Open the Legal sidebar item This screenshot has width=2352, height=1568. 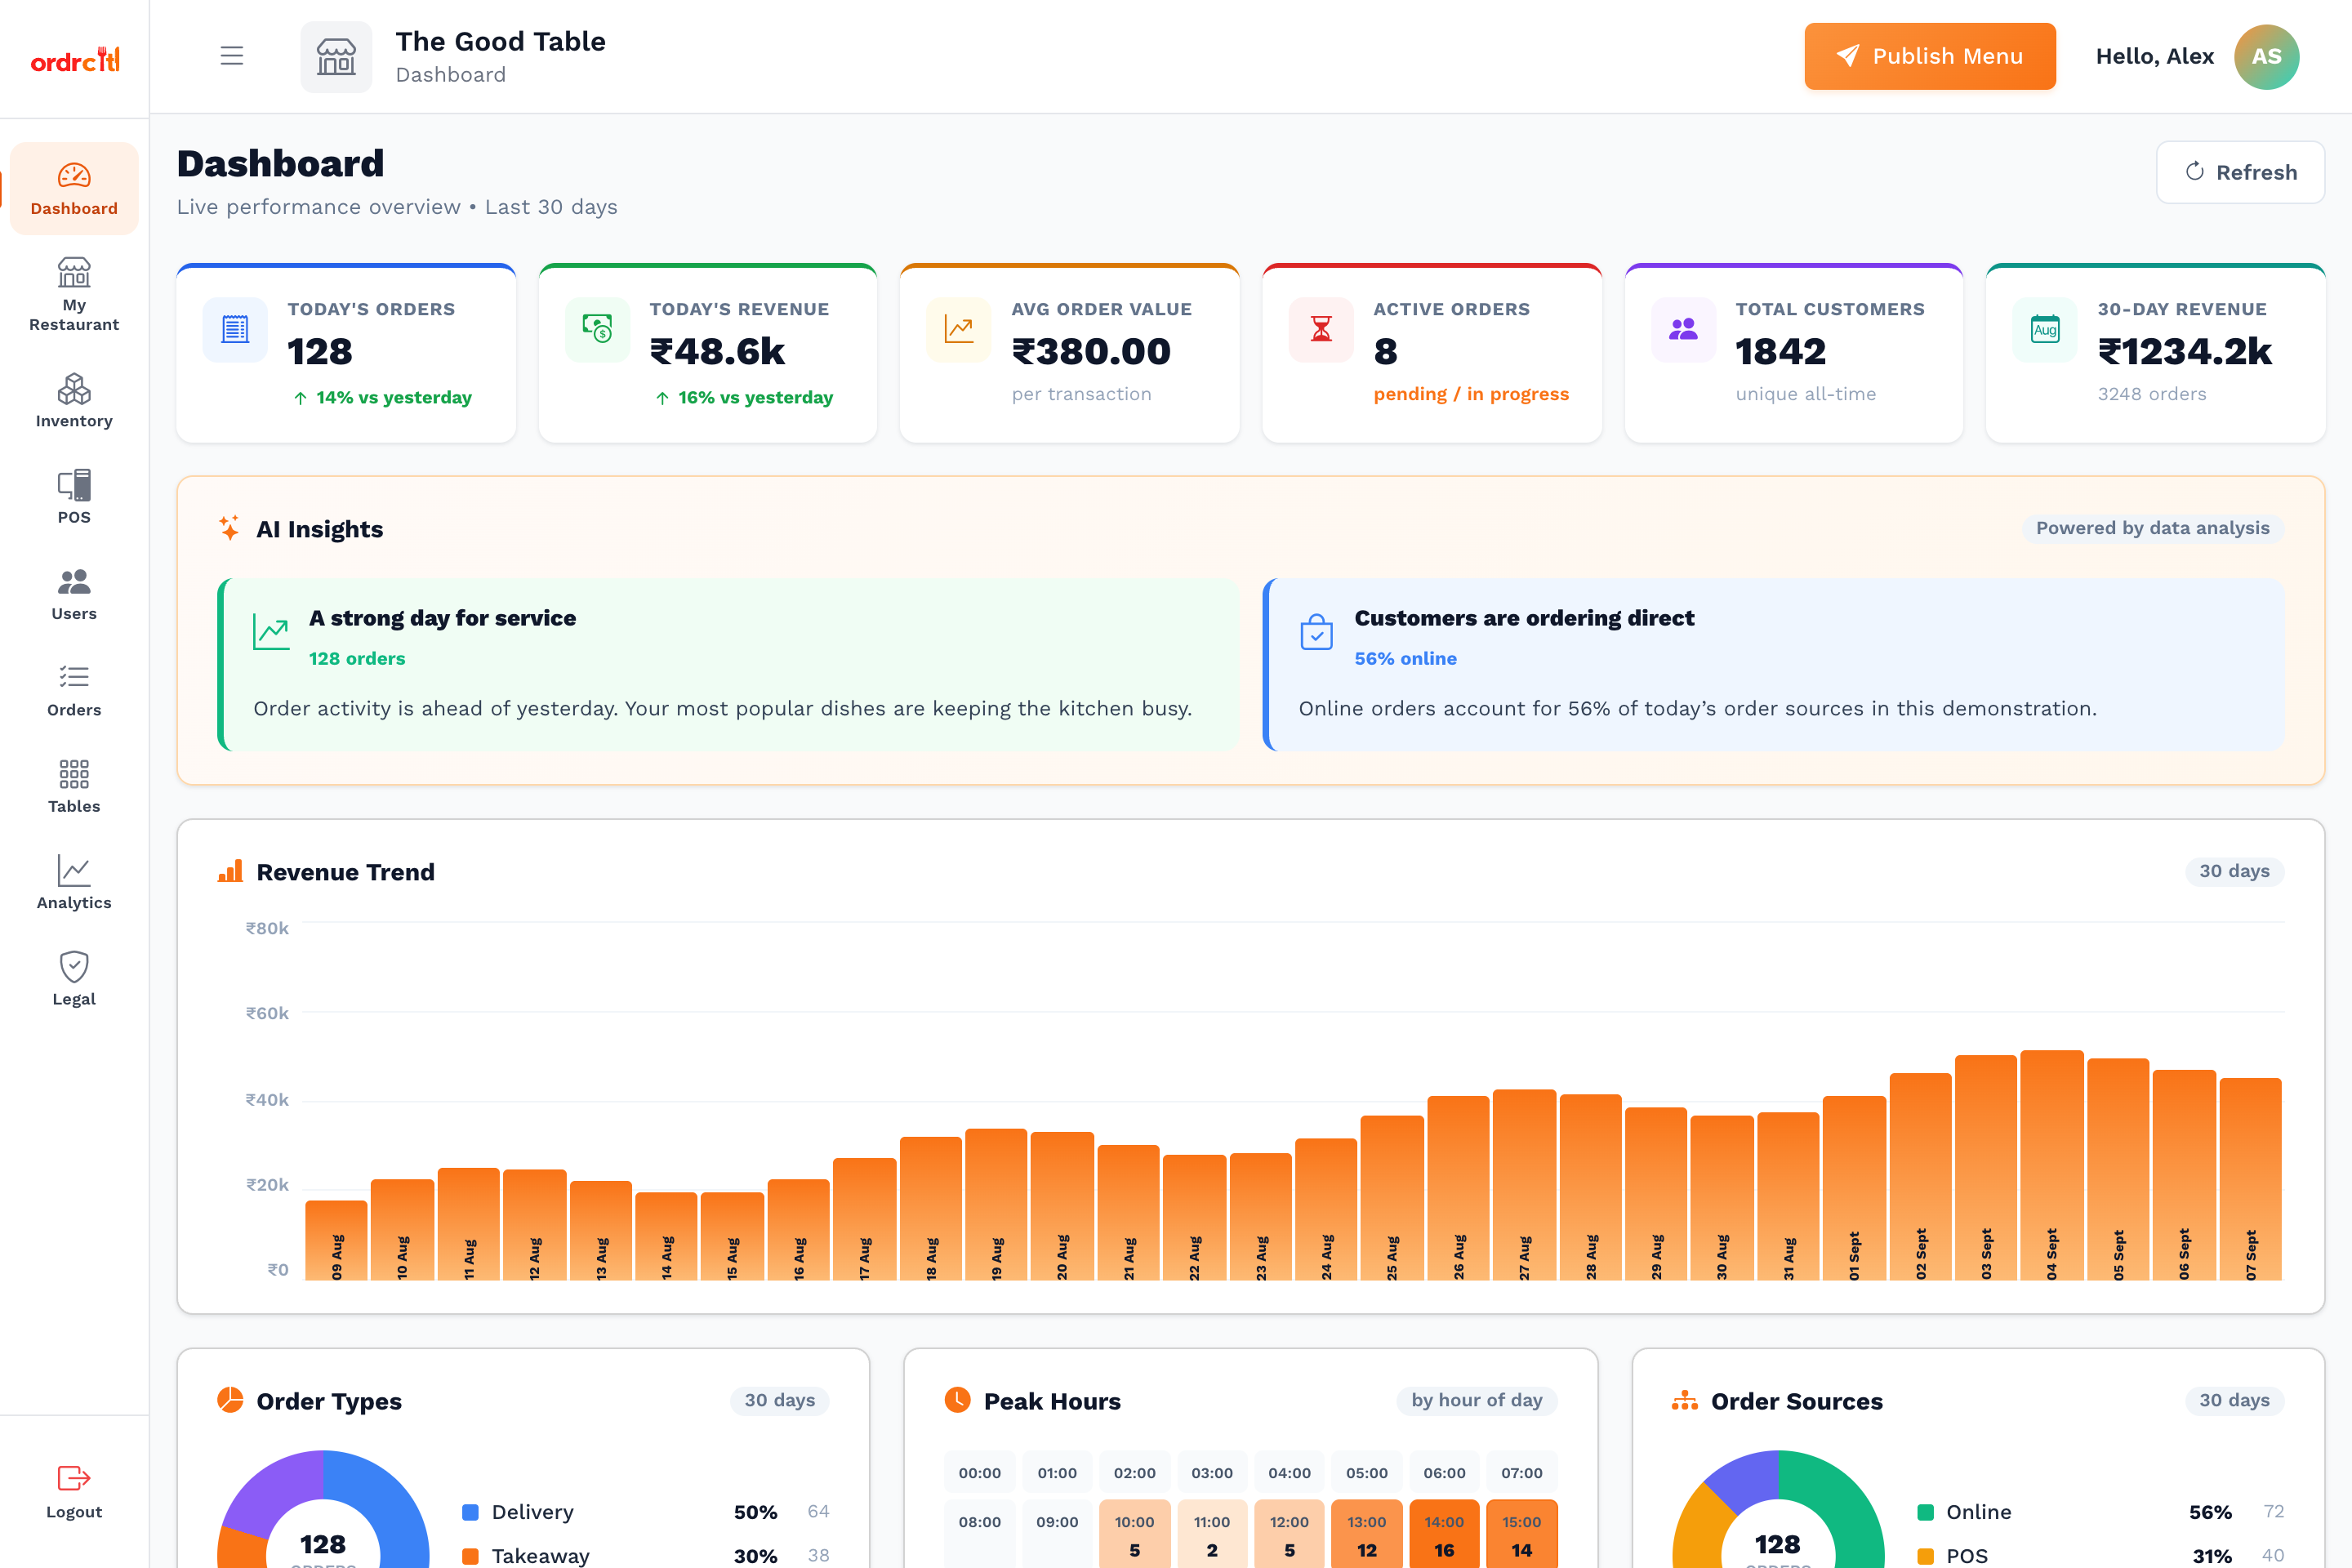(x=74, y=979)
